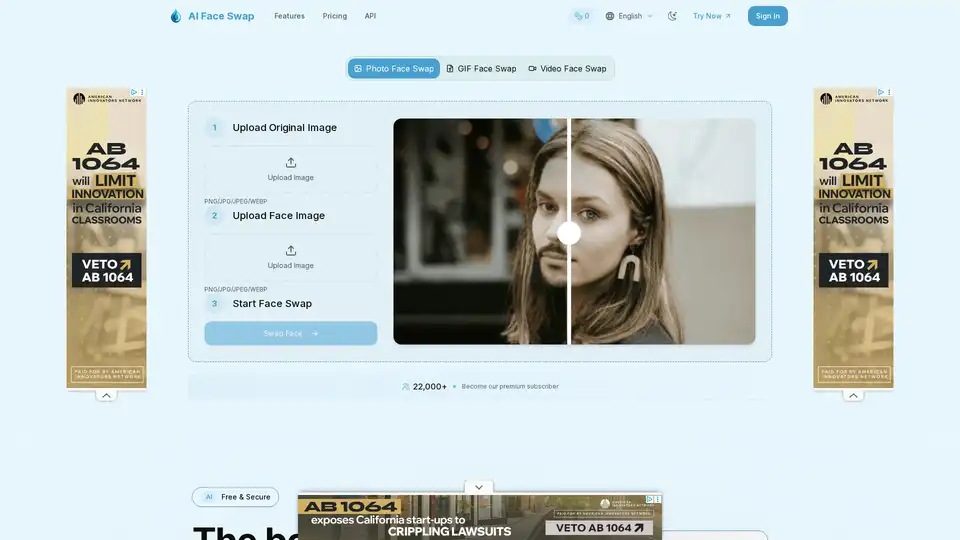Screen dimensions: 960x540
Task: Click the credits counter icon showing 0
Action: tap(580, 16)
